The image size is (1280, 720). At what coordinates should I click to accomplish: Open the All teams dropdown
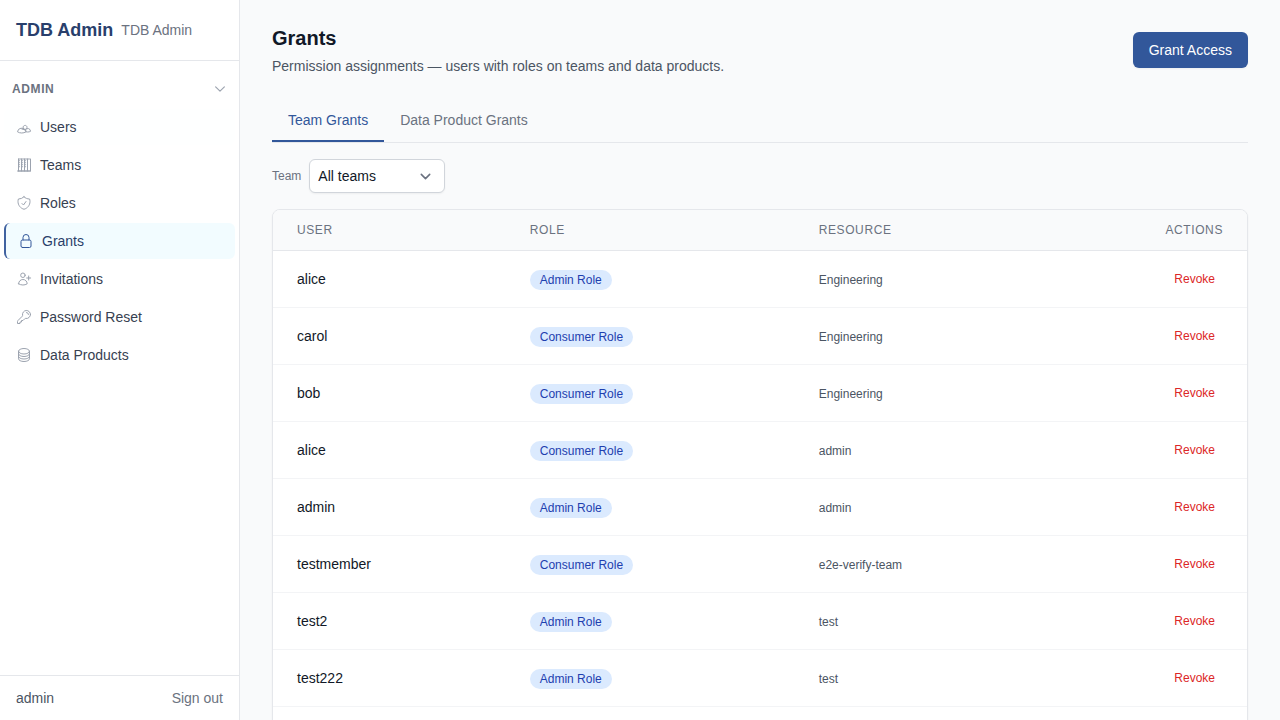coord(377,176)
